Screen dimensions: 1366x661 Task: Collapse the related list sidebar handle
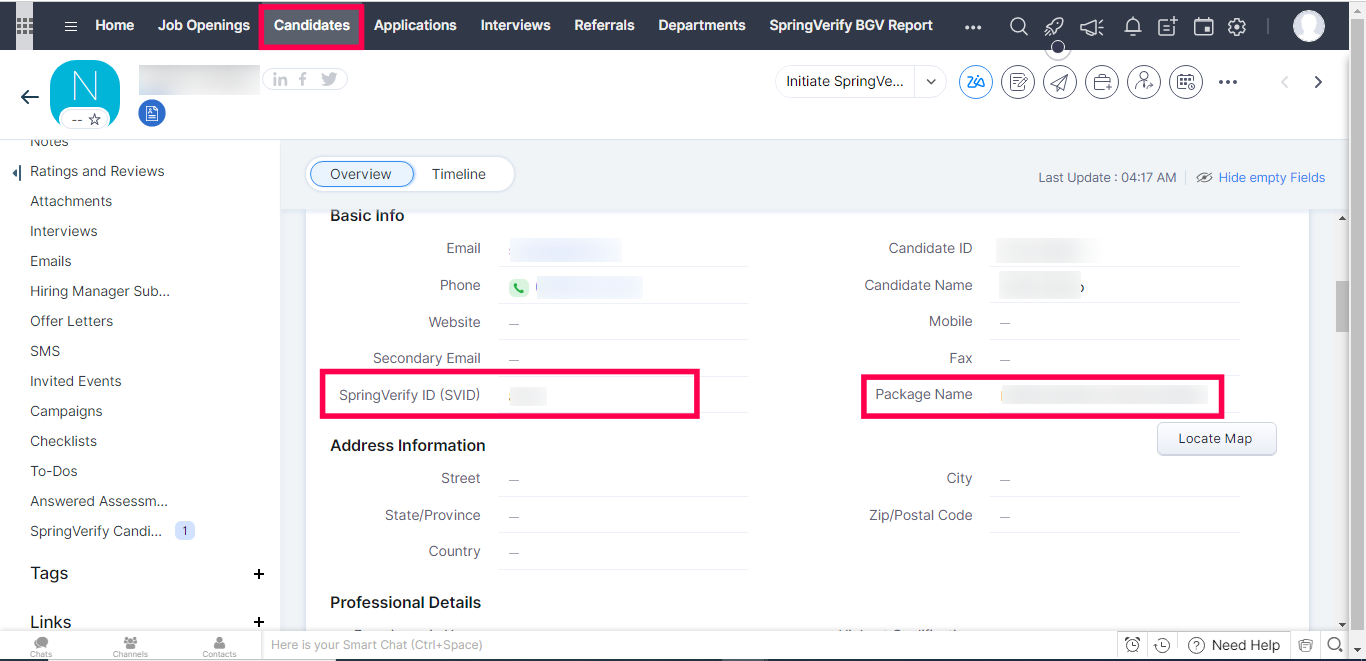(x=16, y=173)
